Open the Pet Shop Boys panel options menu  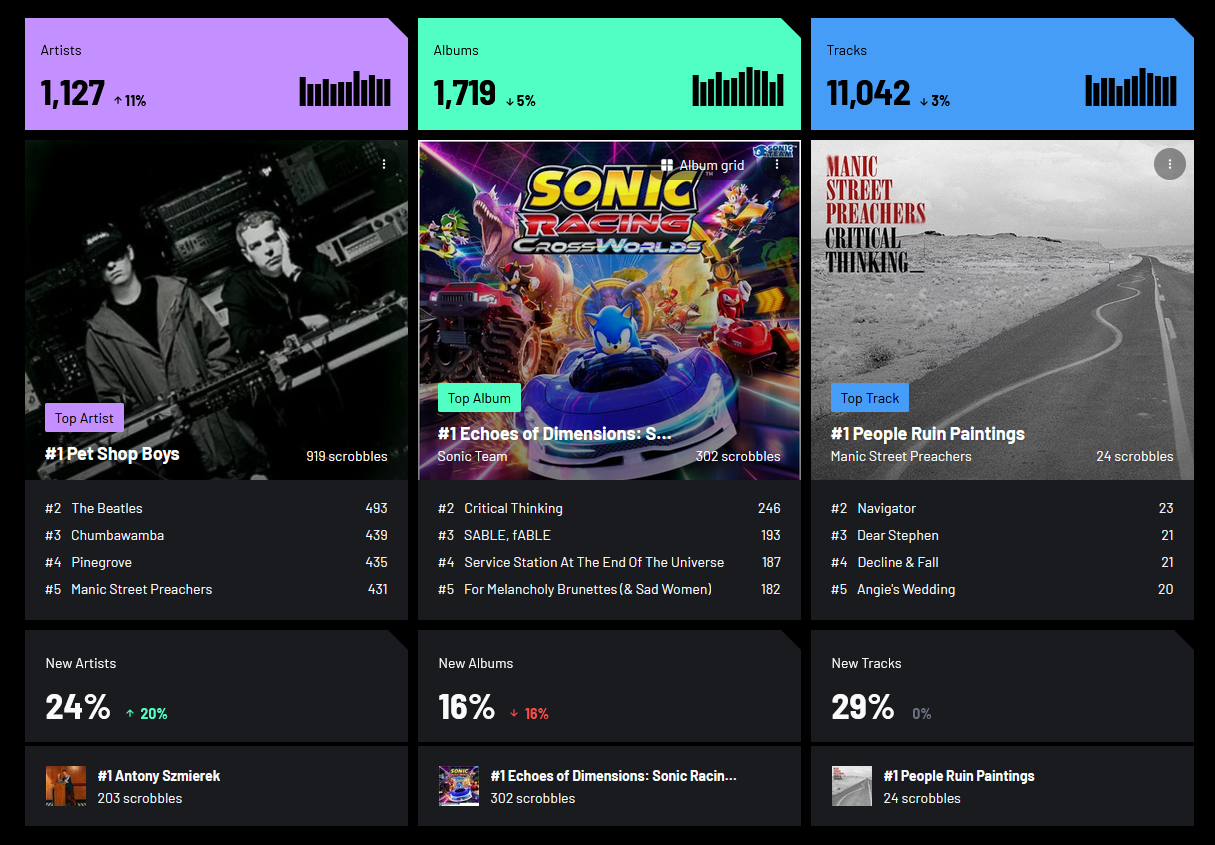[384, 163]
